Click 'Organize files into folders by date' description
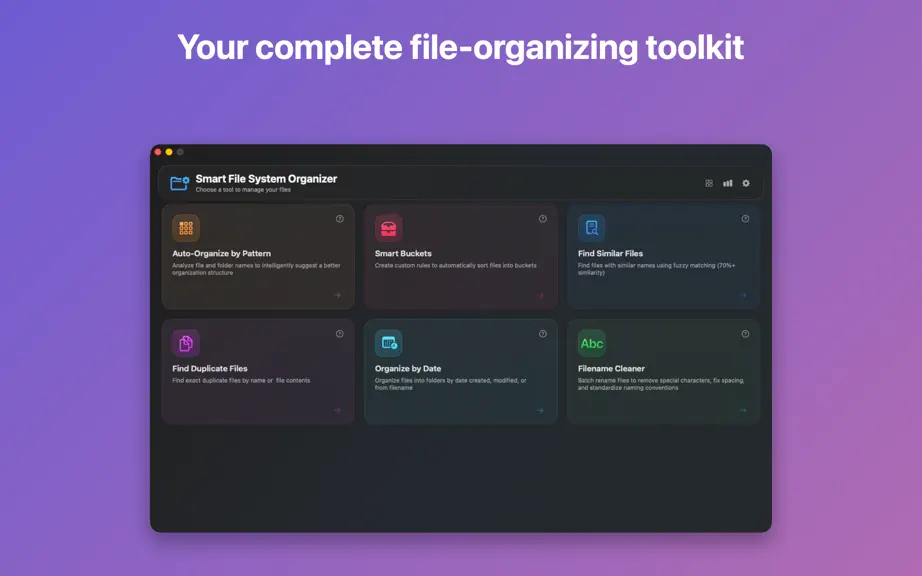Image resolution: width=922 pixels, height=576 pixels. point(451,384)
